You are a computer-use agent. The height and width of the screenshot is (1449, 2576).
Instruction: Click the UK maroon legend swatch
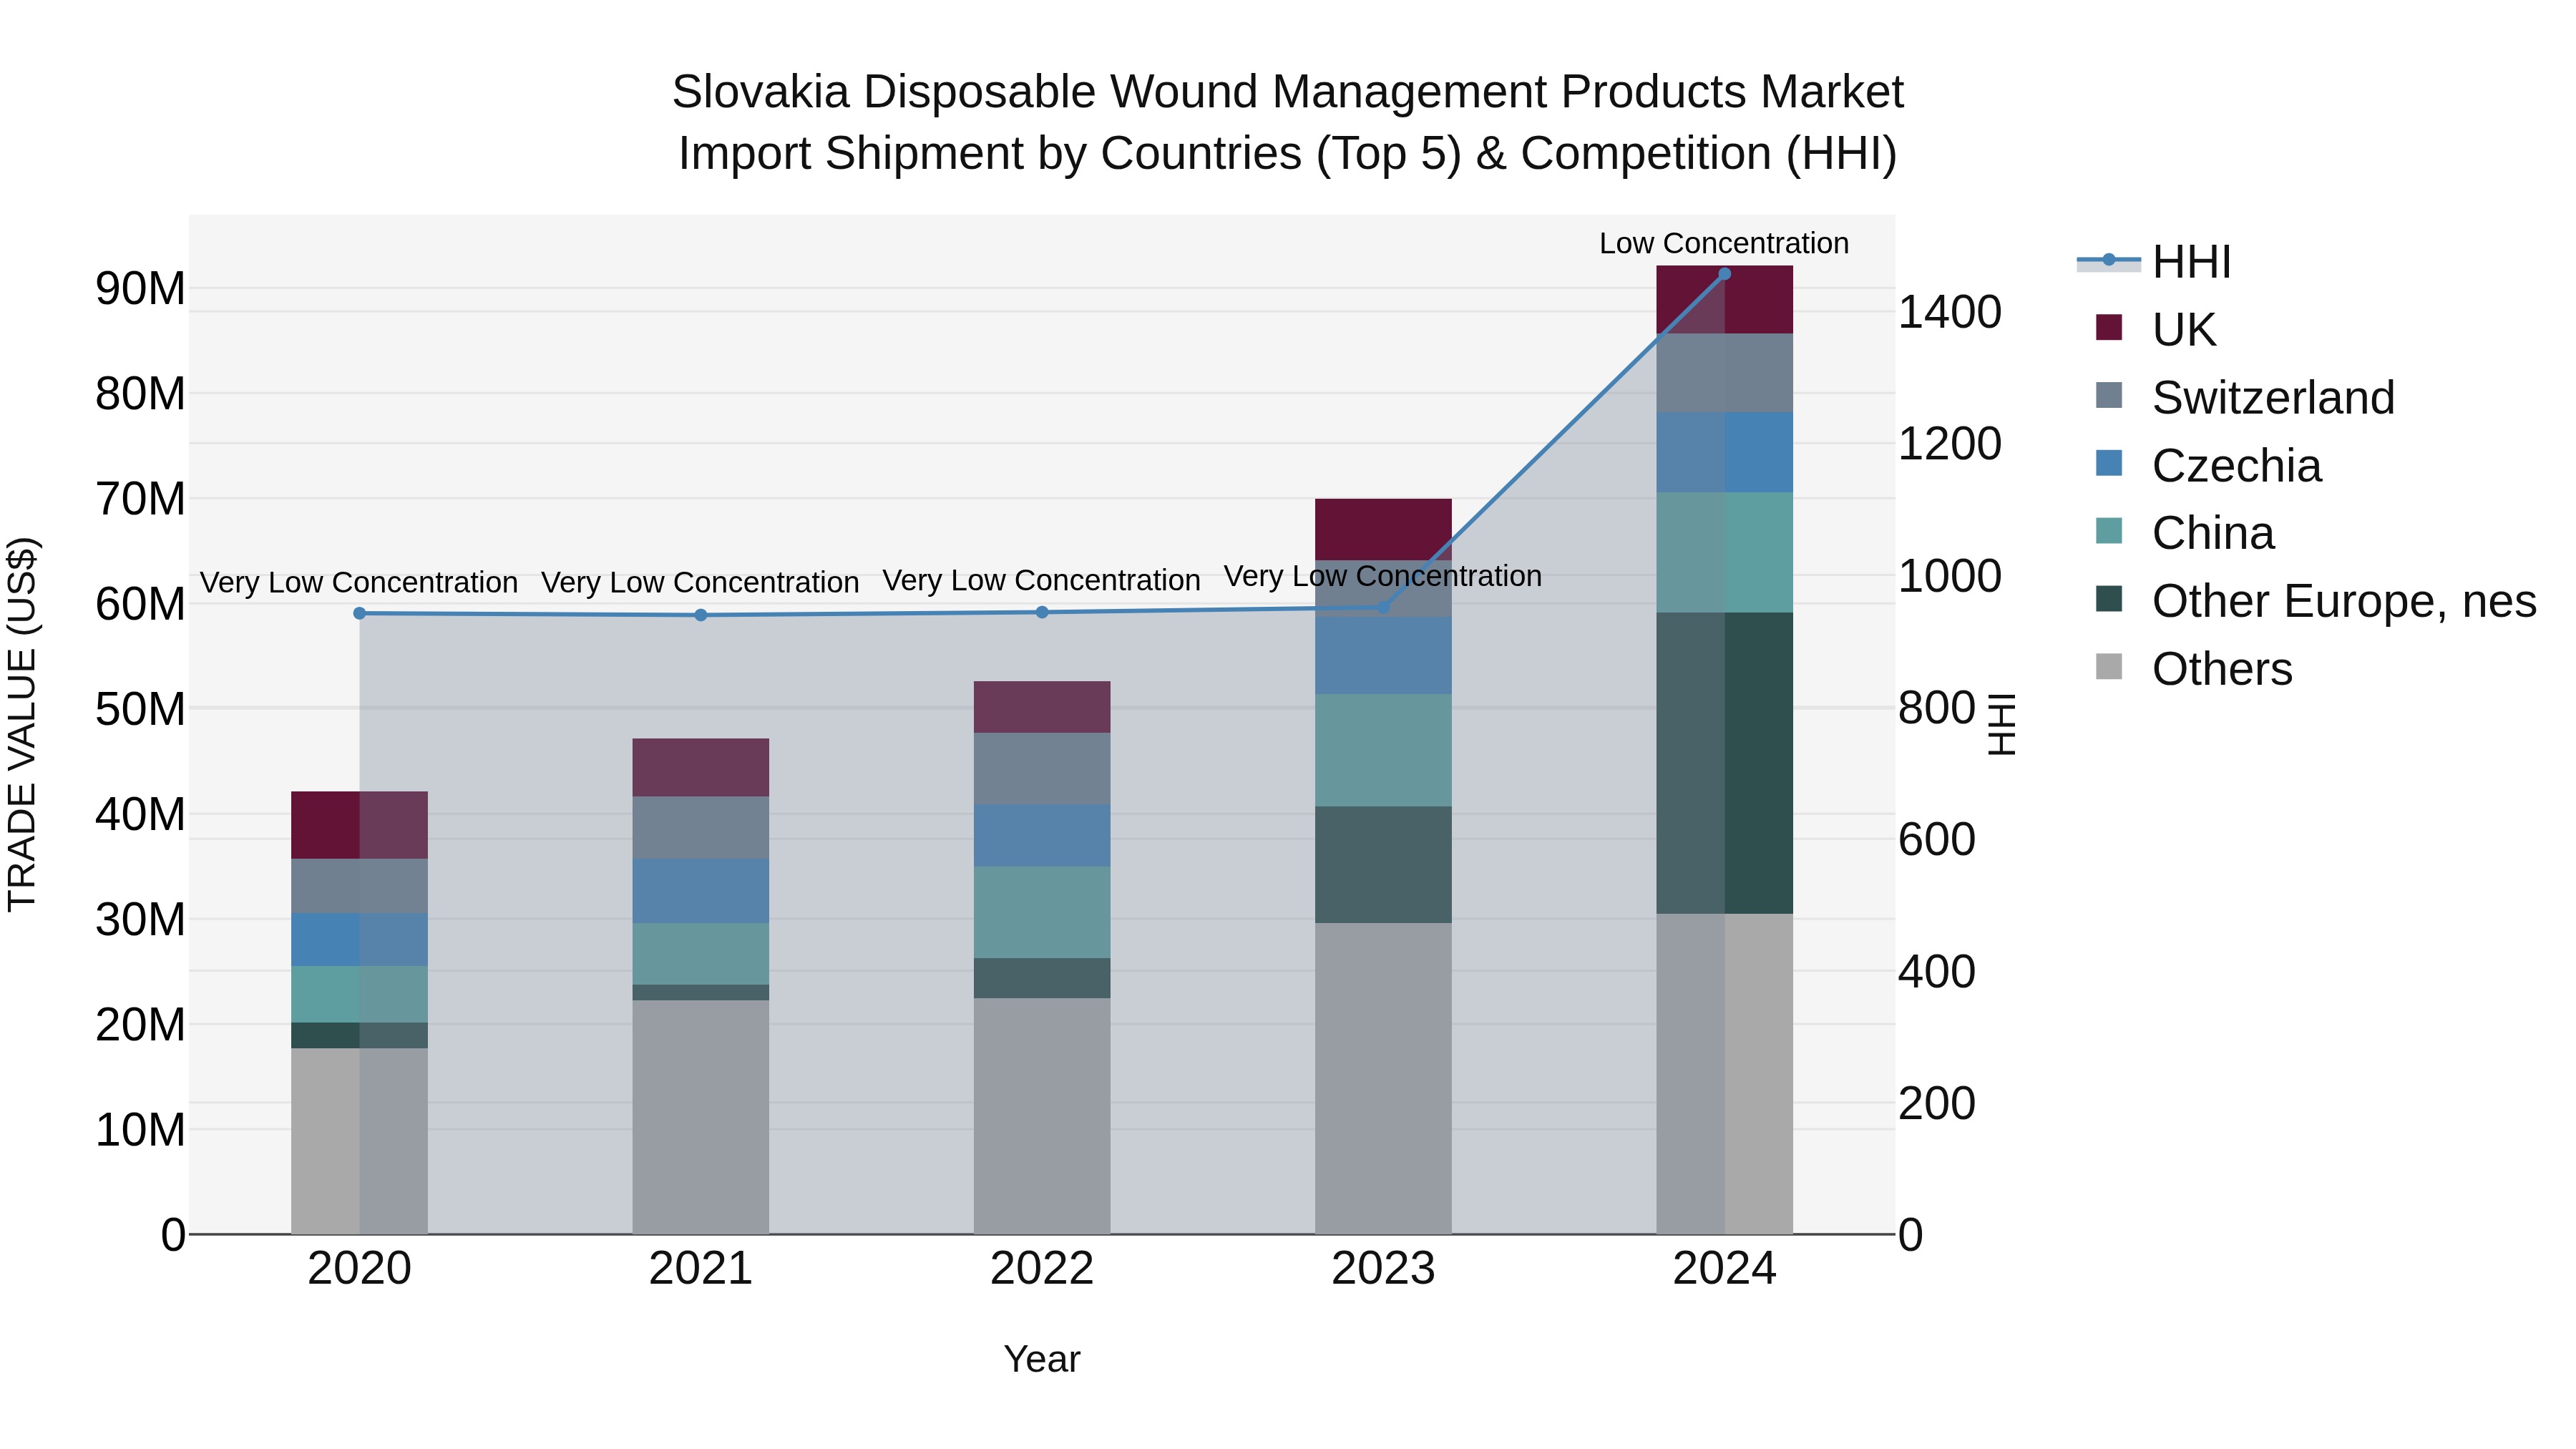coord(2109,327)
